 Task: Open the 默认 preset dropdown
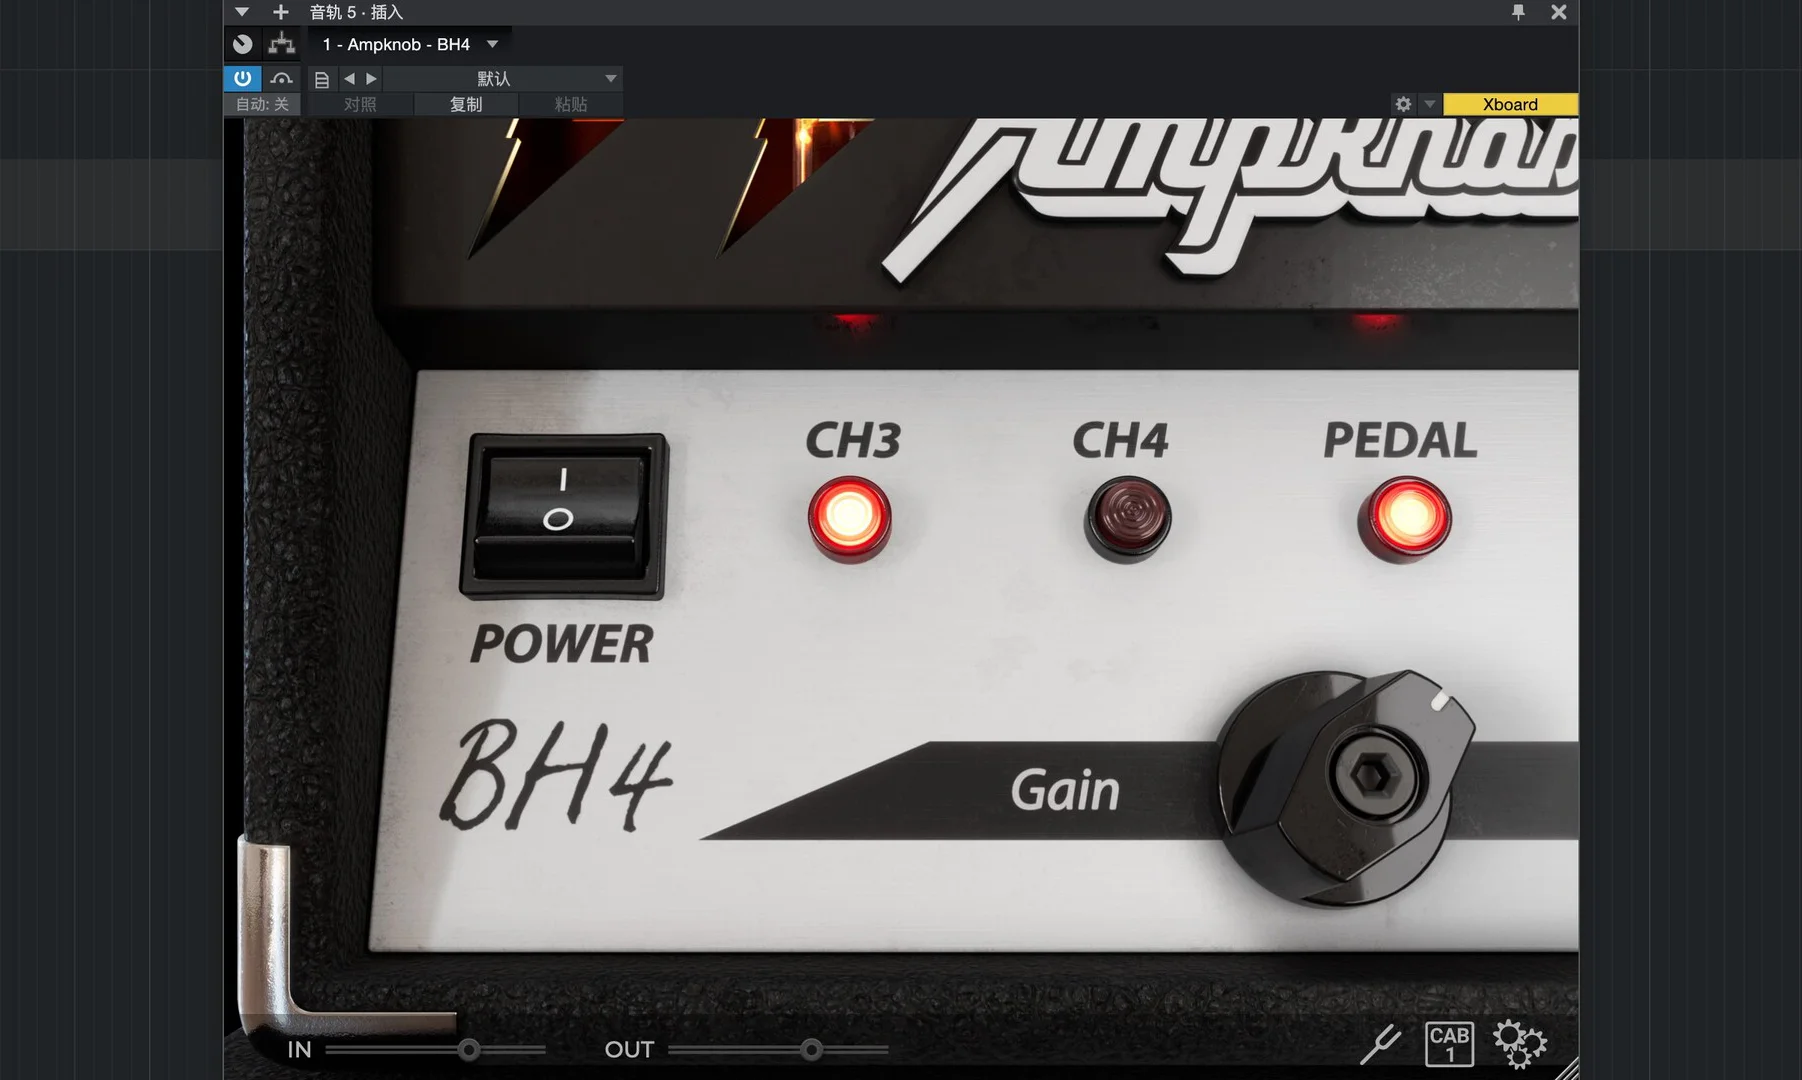pos(610,79)
